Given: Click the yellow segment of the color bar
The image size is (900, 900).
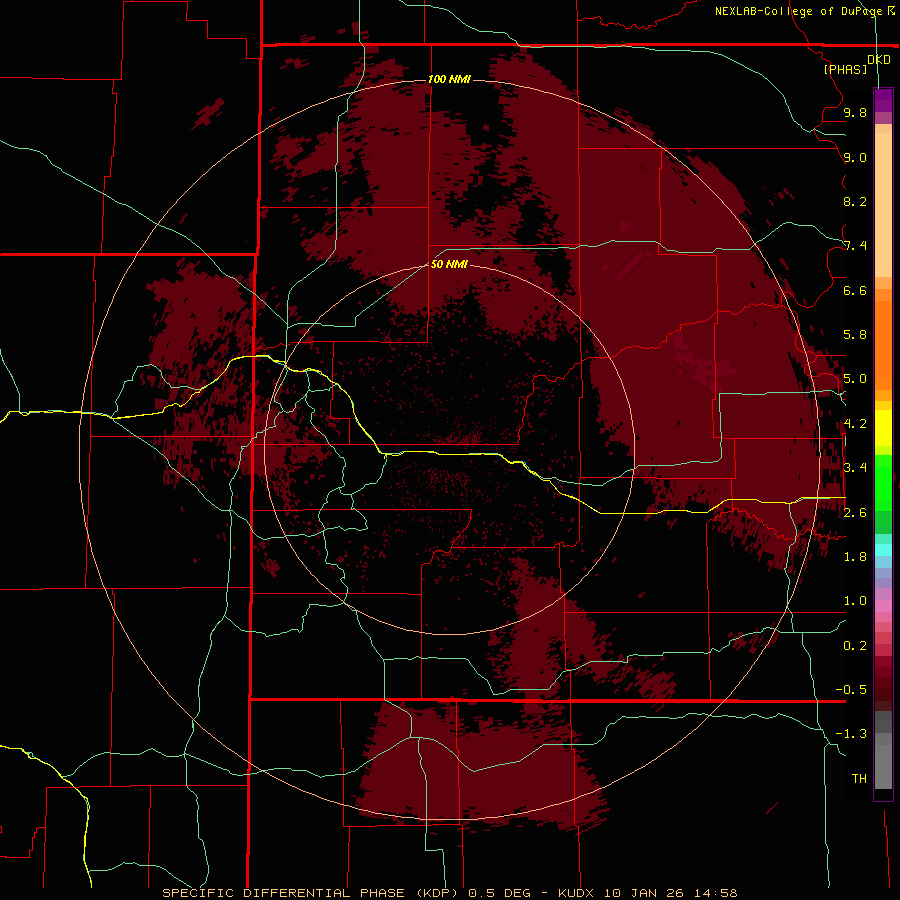Looking at the screenshot, I should pos(883,428).
